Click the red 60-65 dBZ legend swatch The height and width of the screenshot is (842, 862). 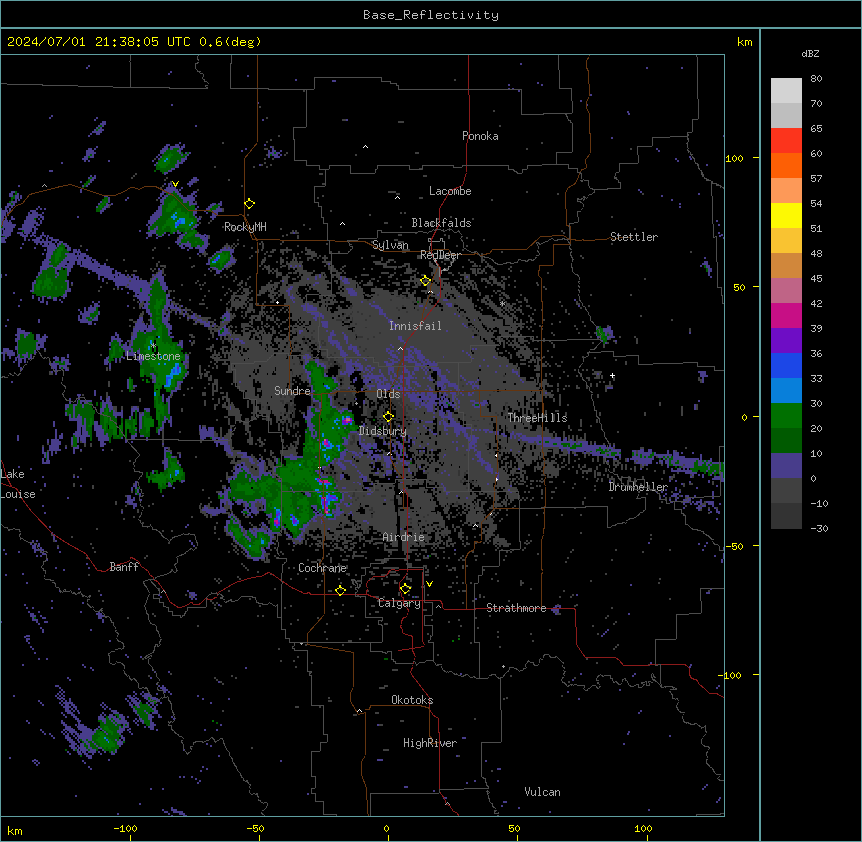[786, 141]
